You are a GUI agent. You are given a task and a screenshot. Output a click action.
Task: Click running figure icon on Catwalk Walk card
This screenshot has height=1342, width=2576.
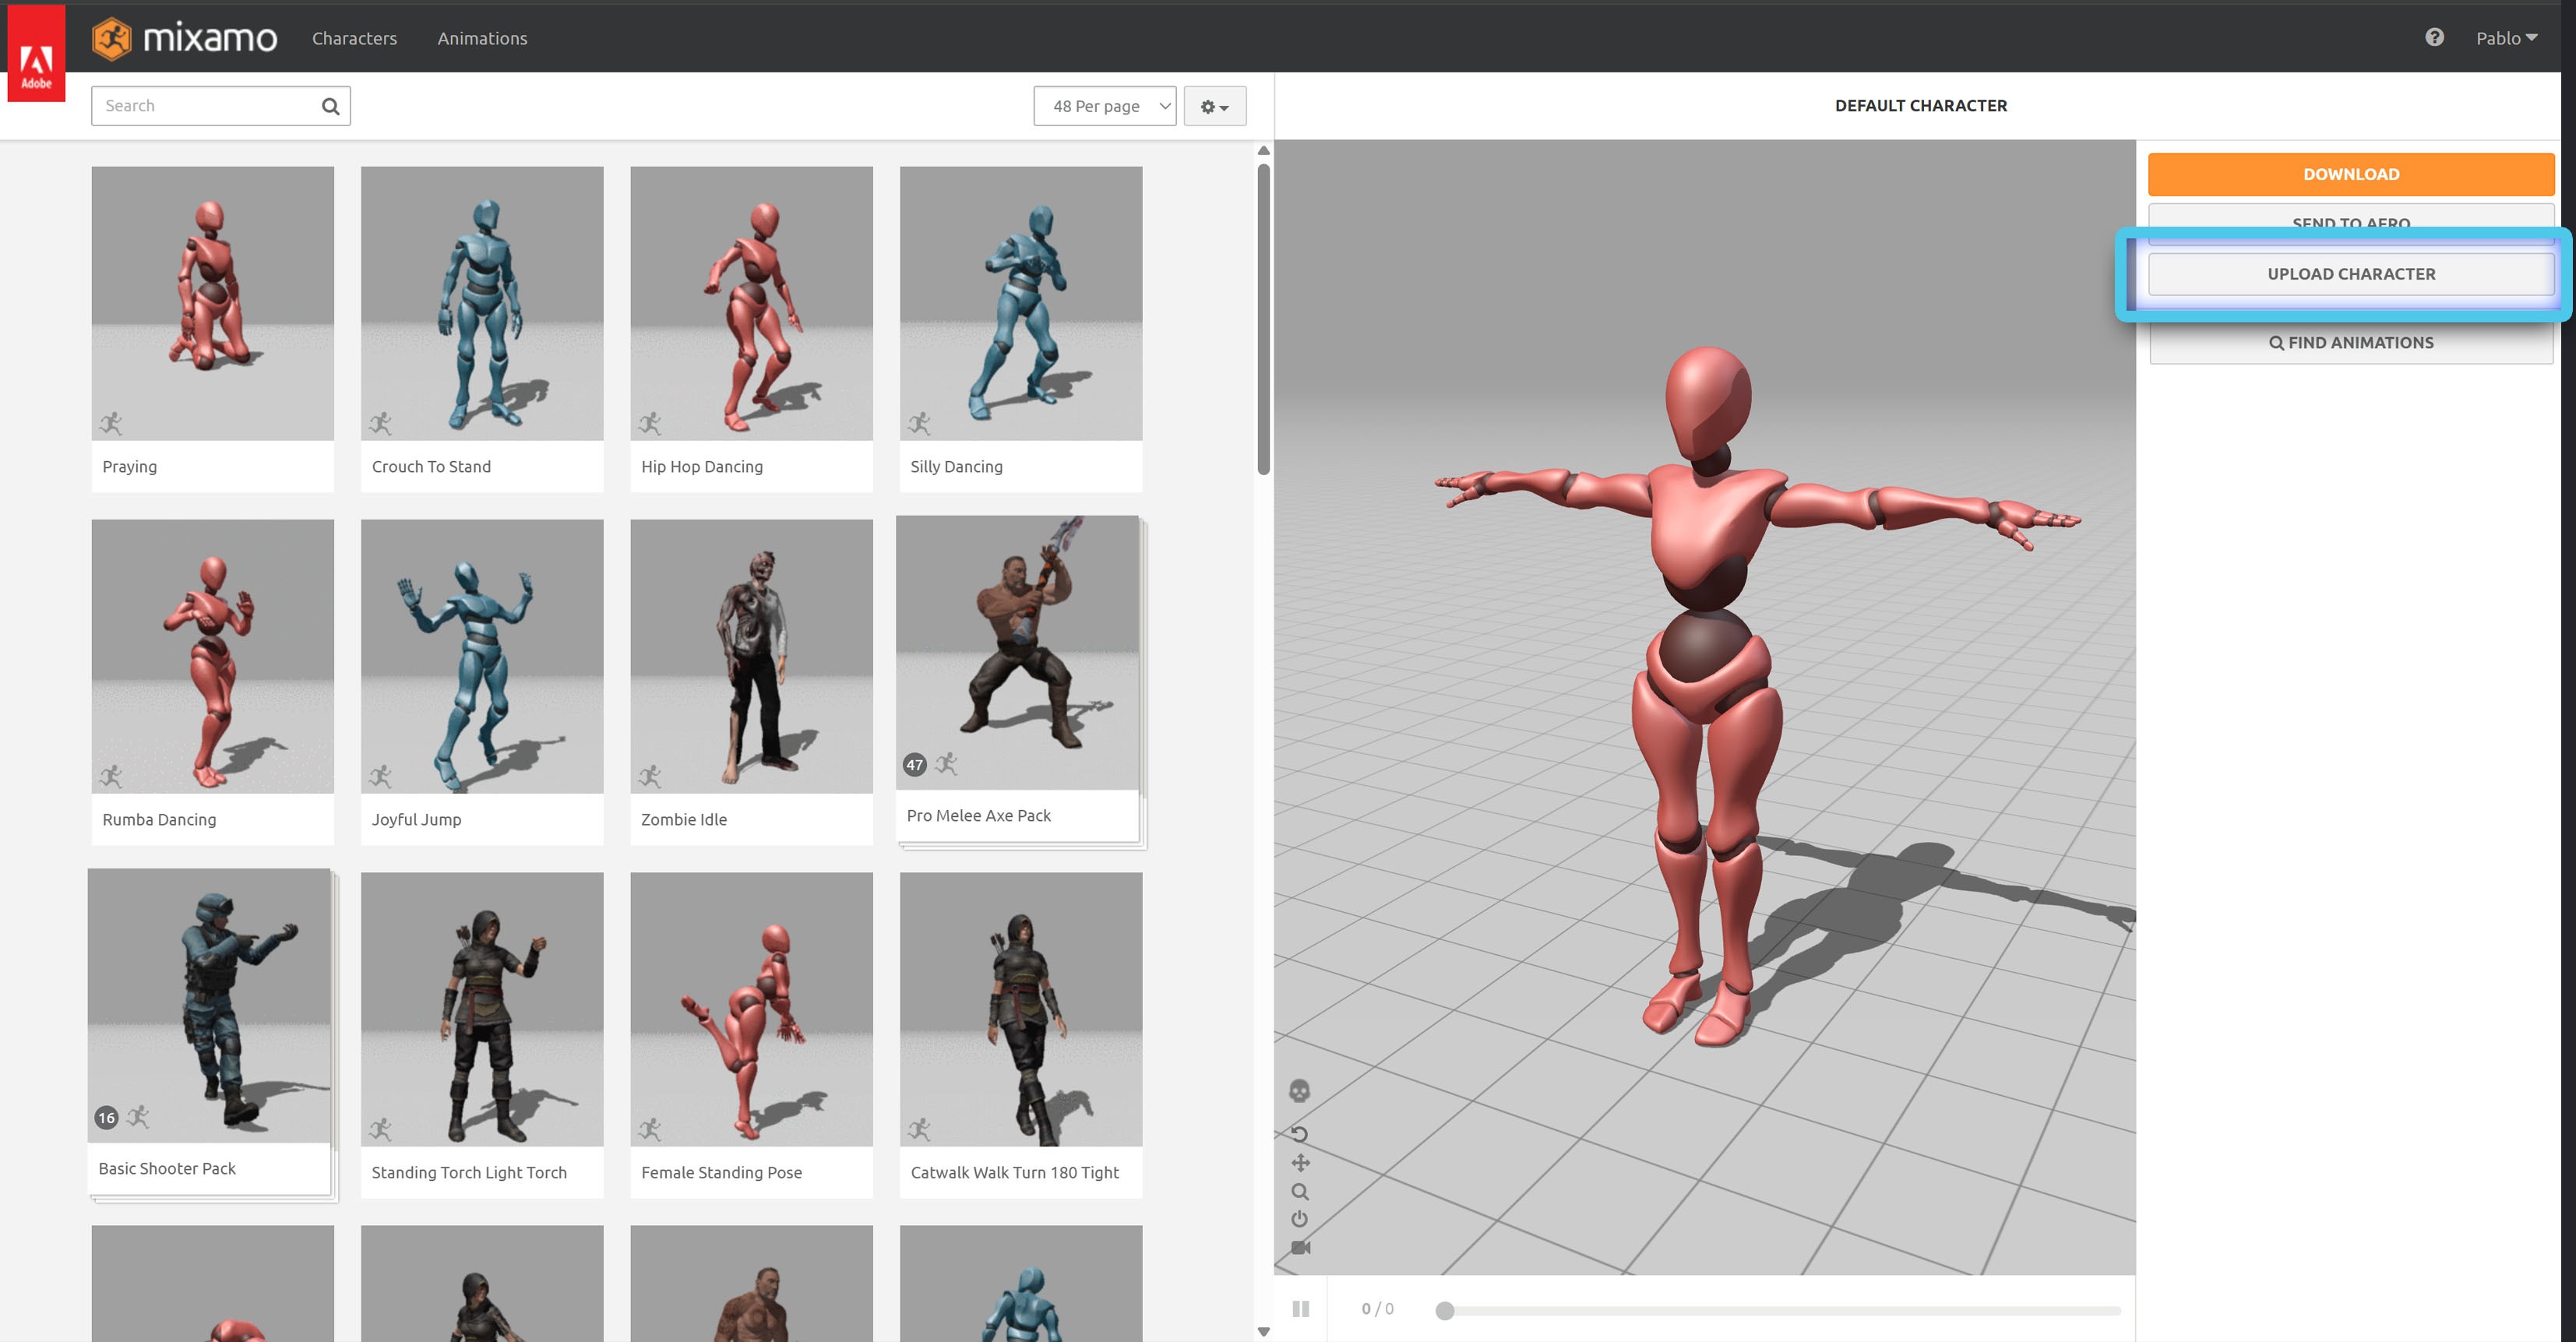pos(919,1130)
